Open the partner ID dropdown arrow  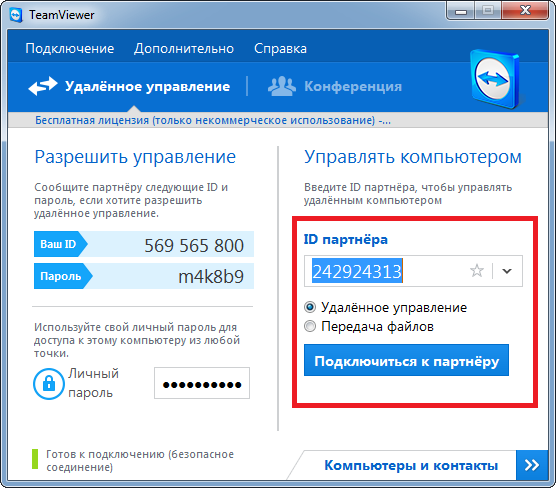[507, 271]
